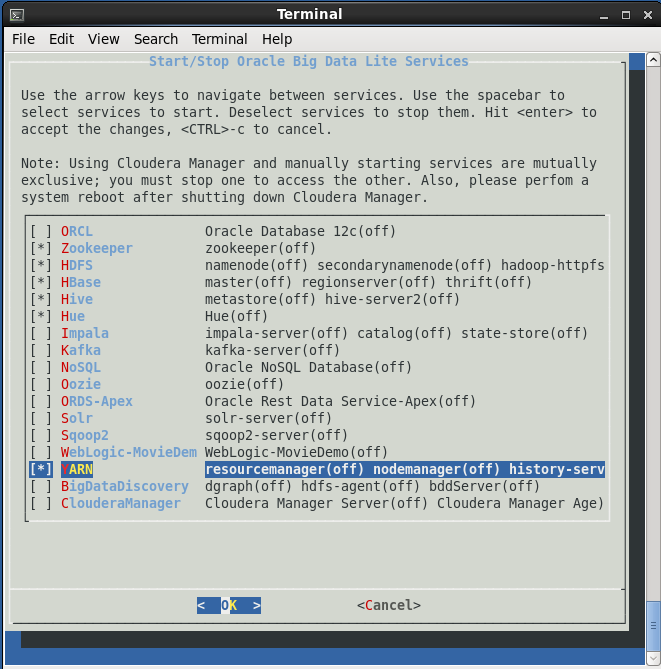The image size is (661, 669).
Task: Select the Oozie service name
Action: [81, 384]
